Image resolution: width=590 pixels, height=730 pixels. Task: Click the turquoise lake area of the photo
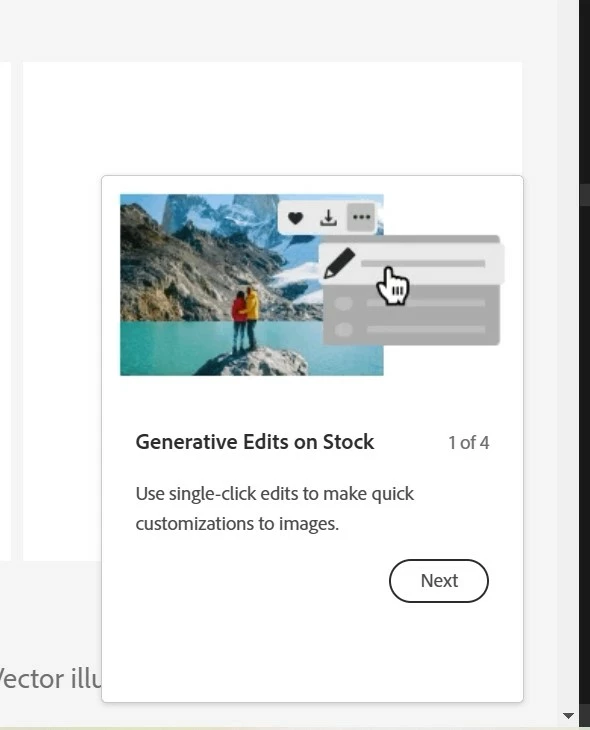172,347
